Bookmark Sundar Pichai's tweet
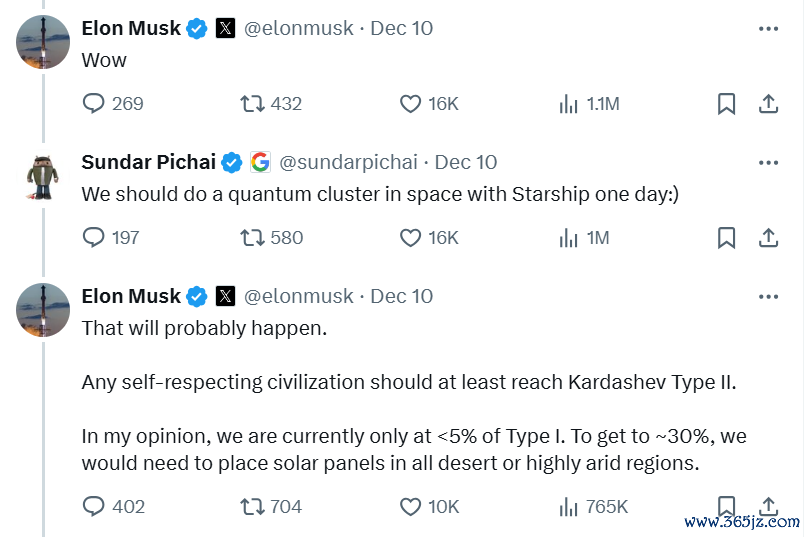 tap(726, 237)
